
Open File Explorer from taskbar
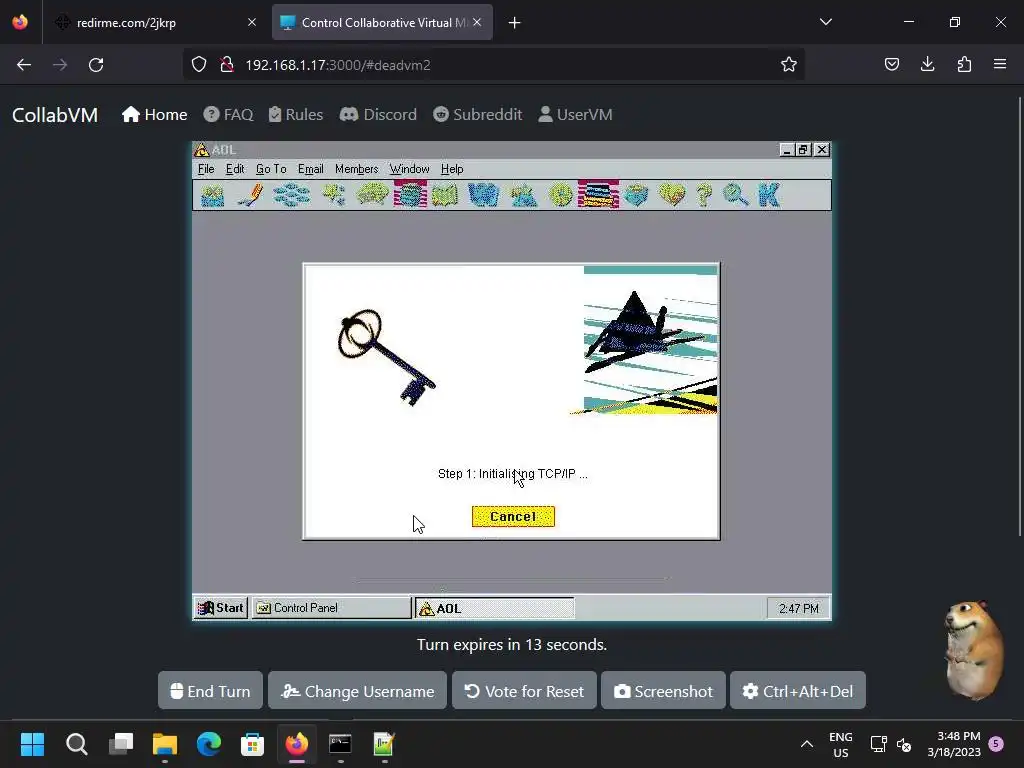pos(165,744)
